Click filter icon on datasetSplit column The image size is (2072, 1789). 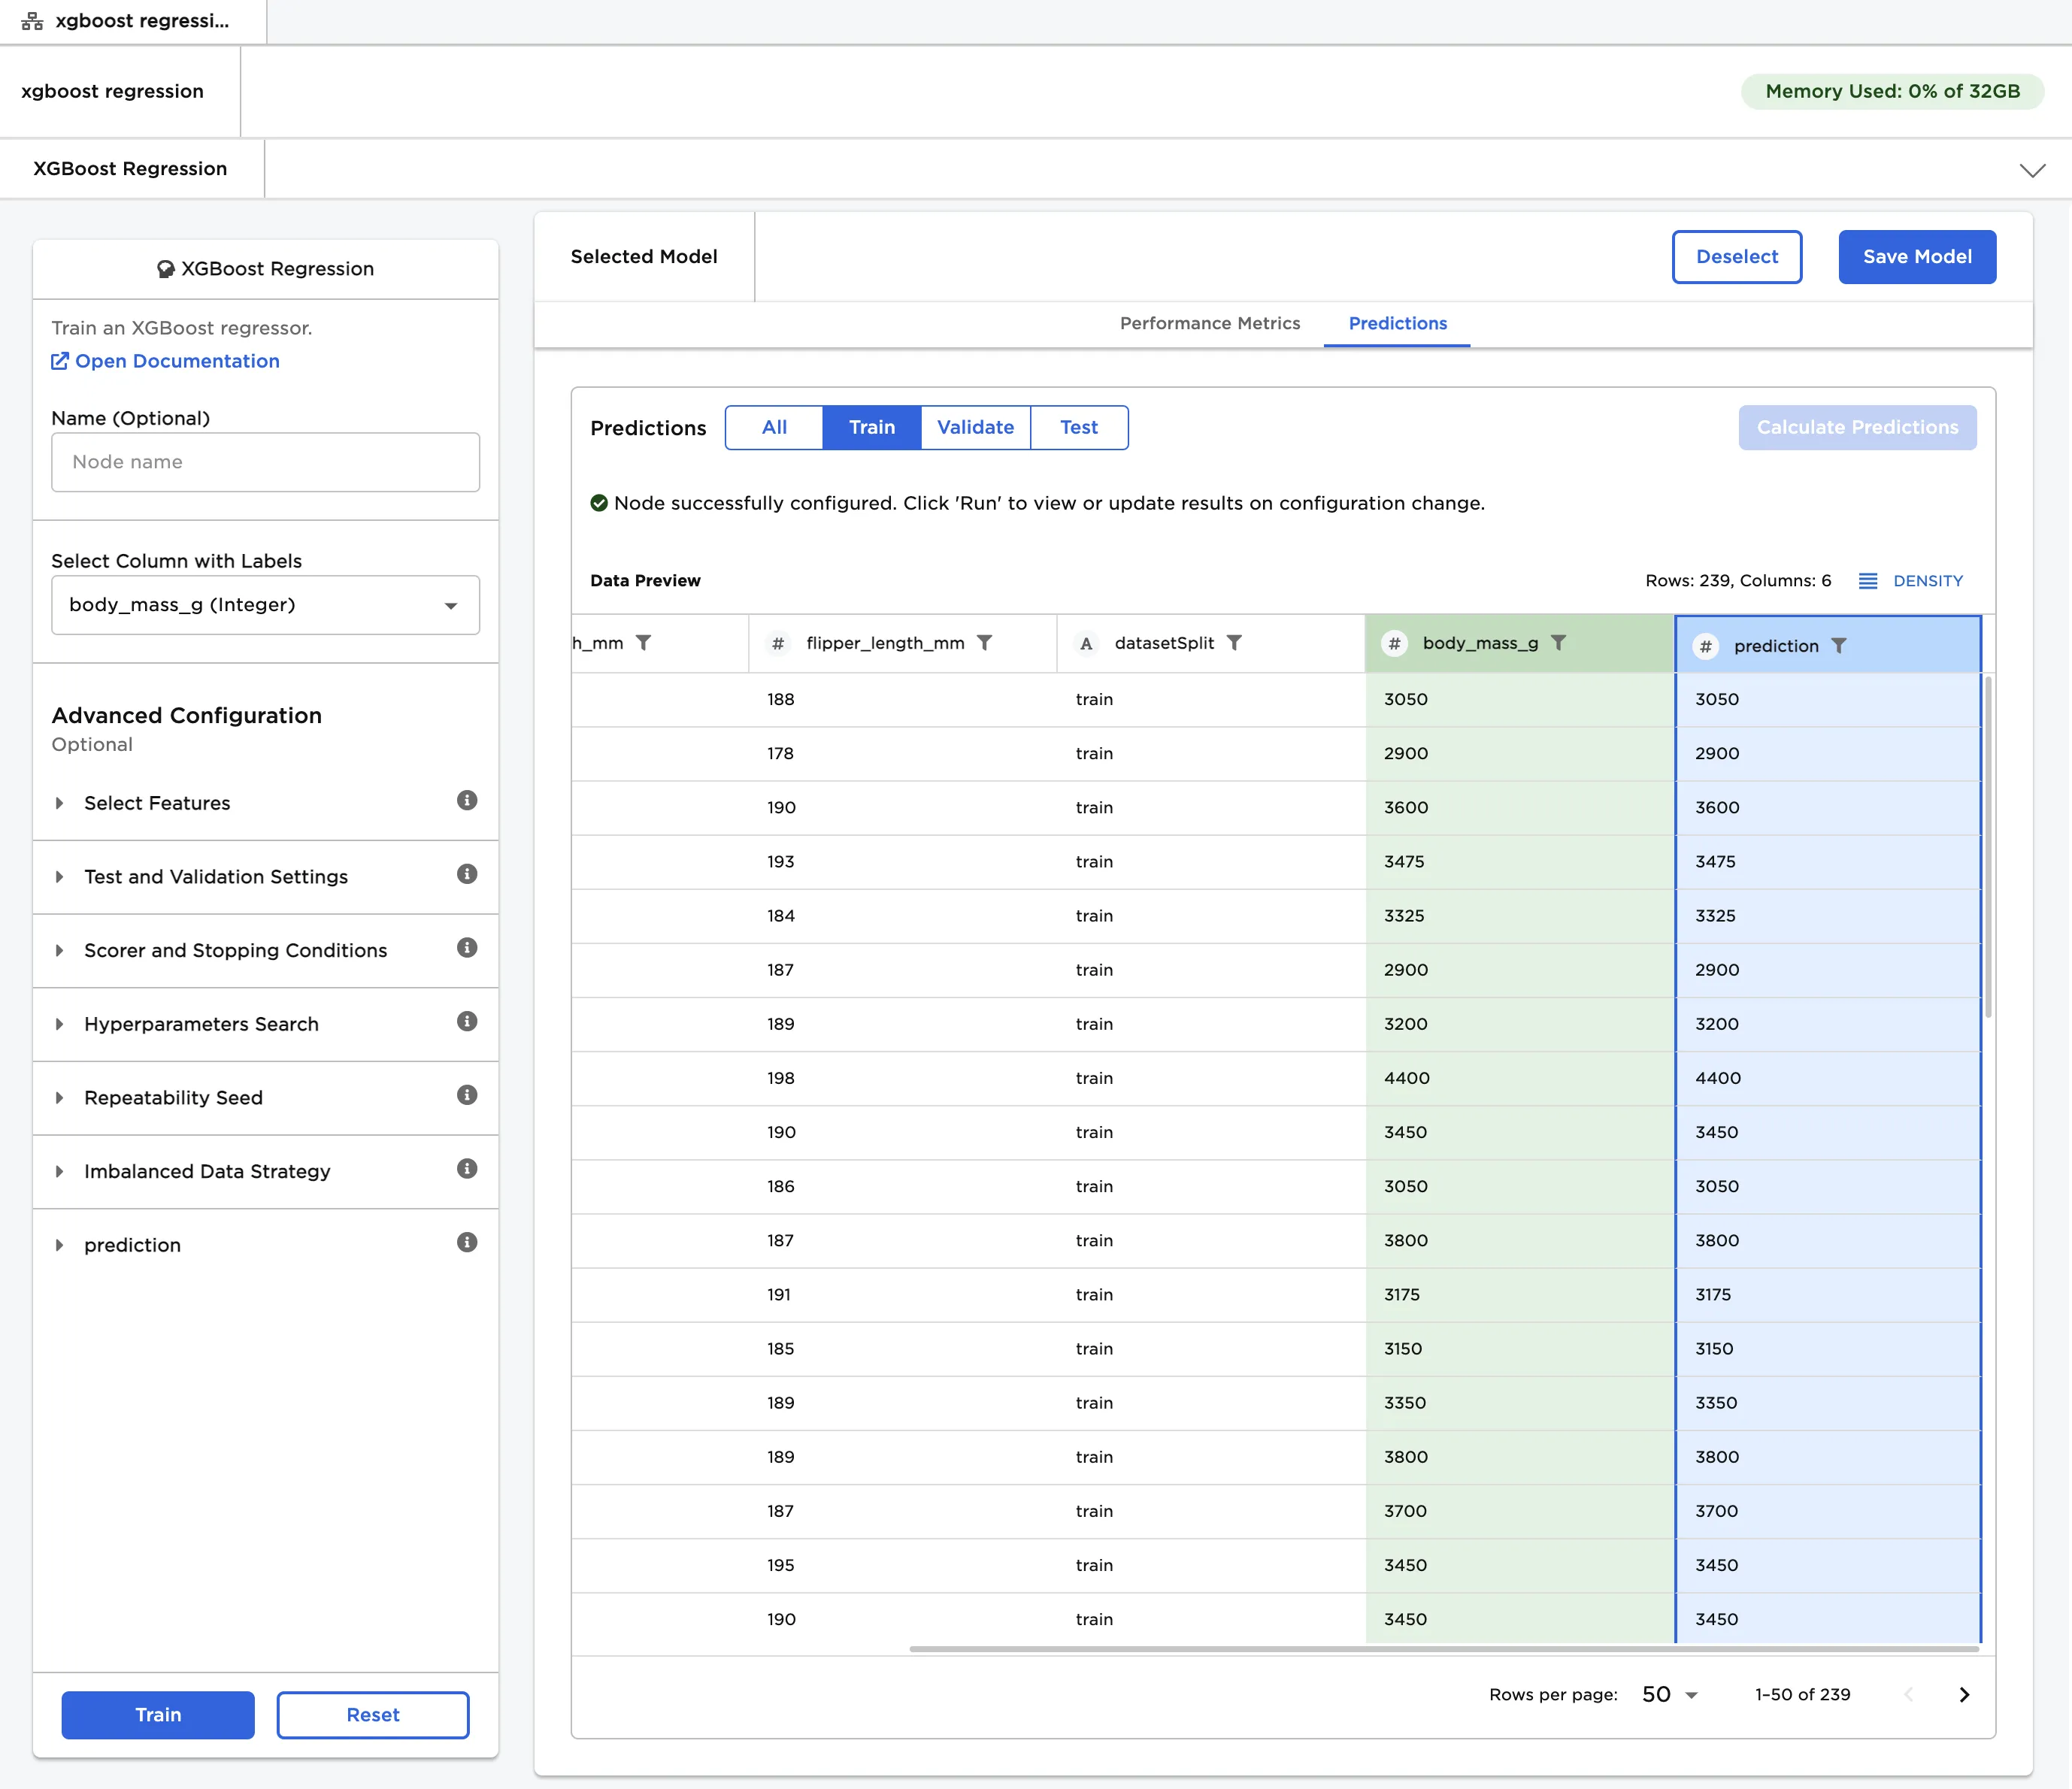pyautogui.click(x=1234, y=643)
